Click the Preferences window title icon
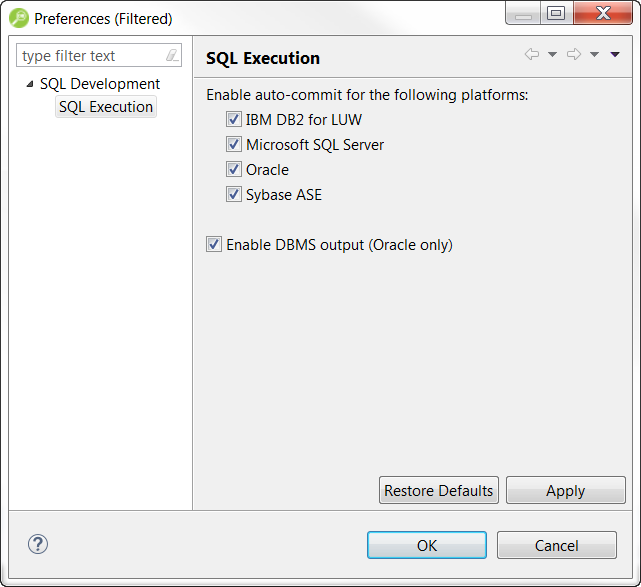Viewport: 641px width, 587px height. tap(18, 18)
